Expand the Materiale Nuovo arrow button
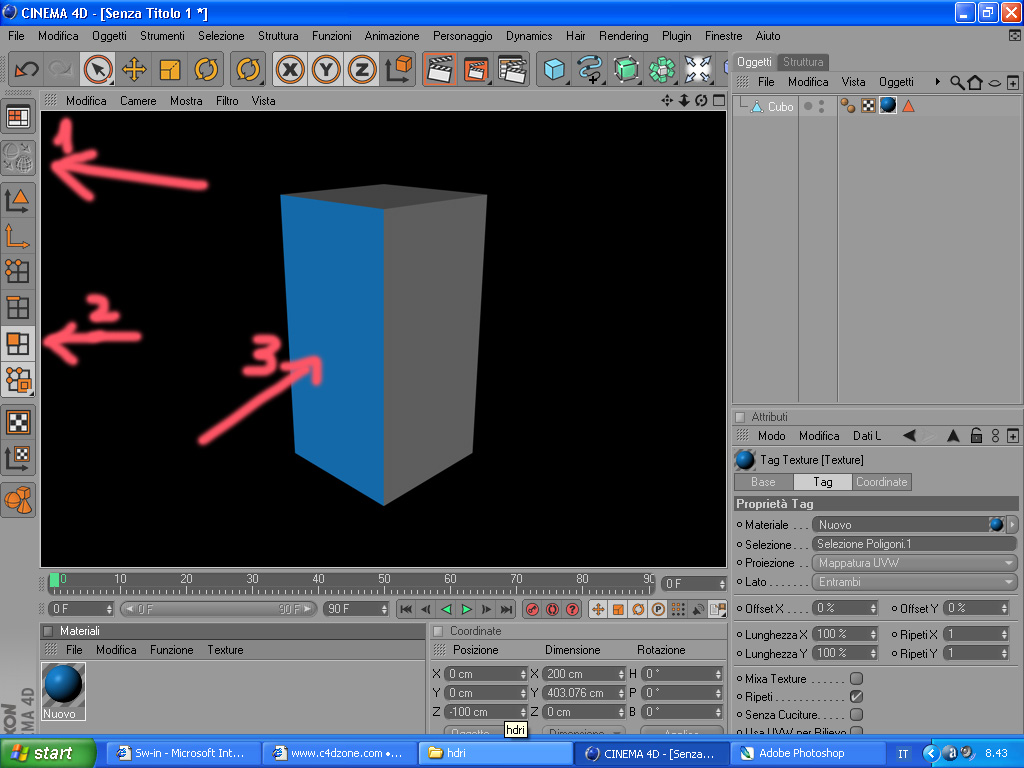Viewport: 1024px width, 768px height. pyautogui.click(x=1012, y=524)
